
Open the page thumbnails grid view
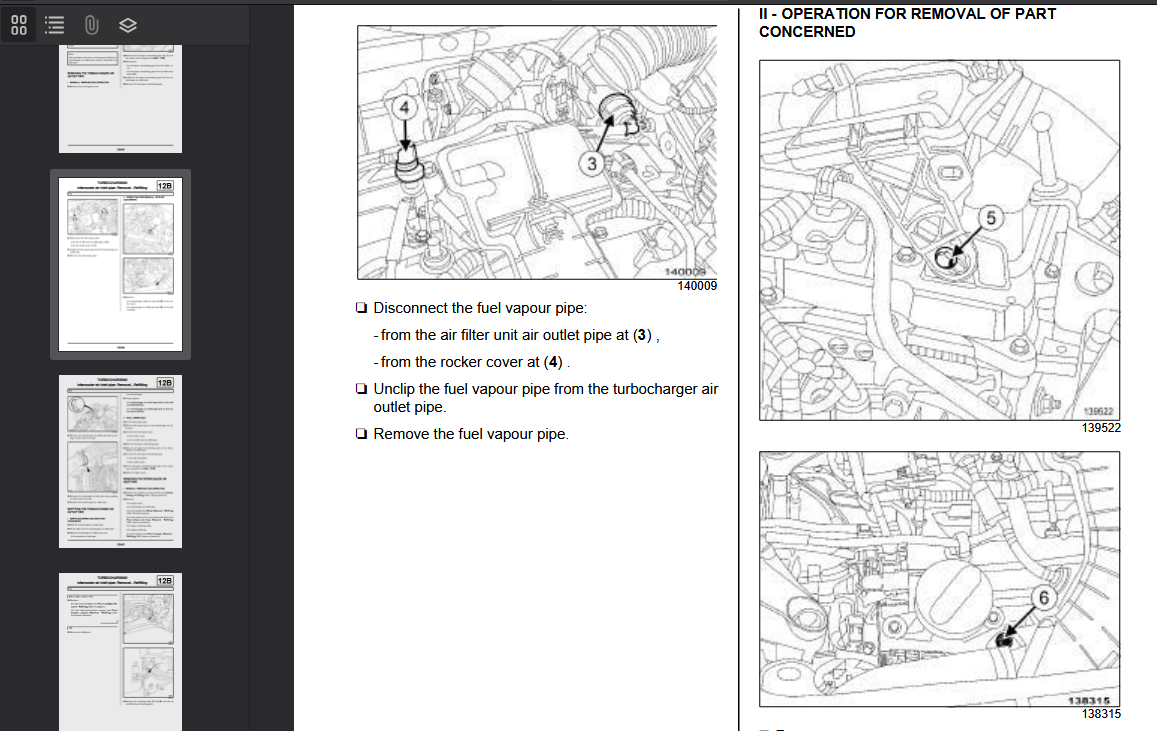point(19,25)
